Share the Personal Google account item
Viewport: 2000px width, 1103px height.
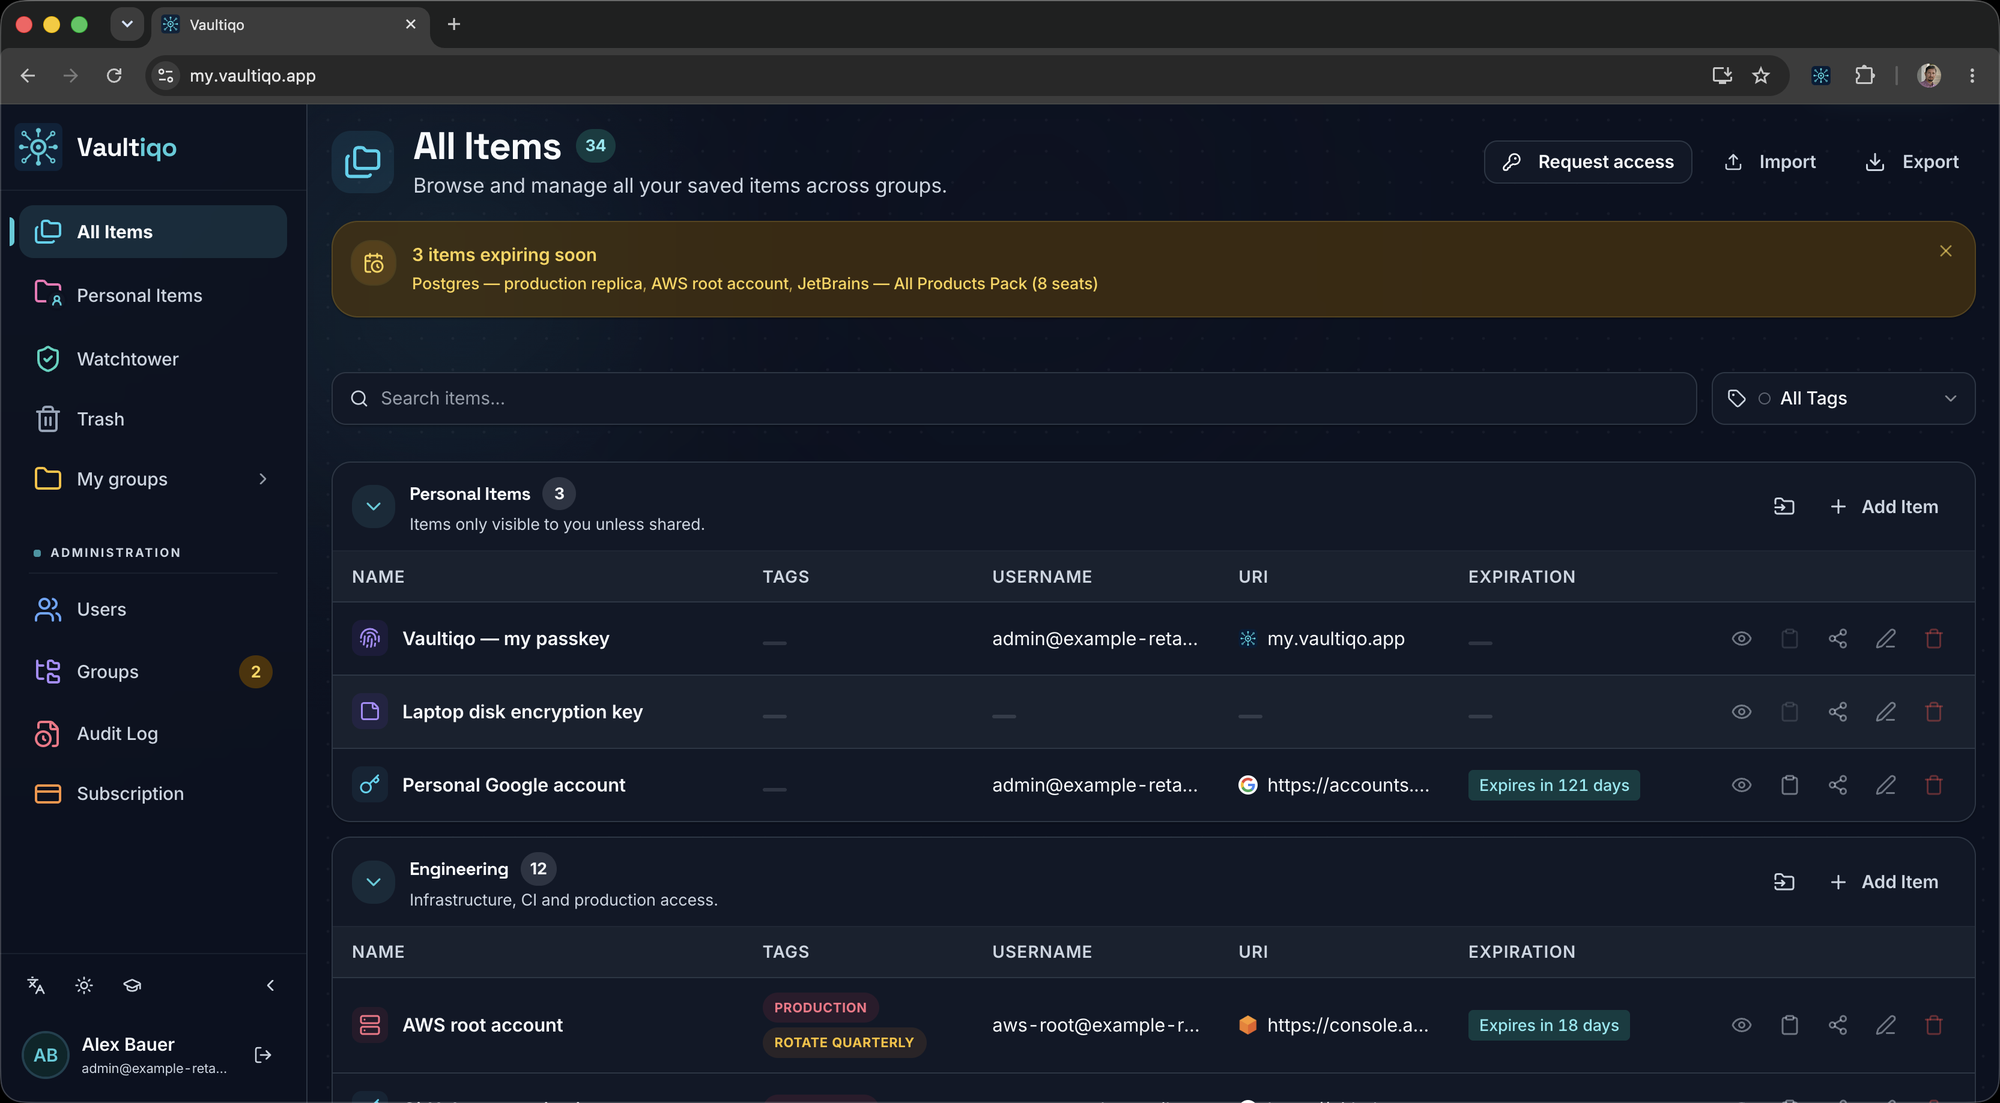1837,785
